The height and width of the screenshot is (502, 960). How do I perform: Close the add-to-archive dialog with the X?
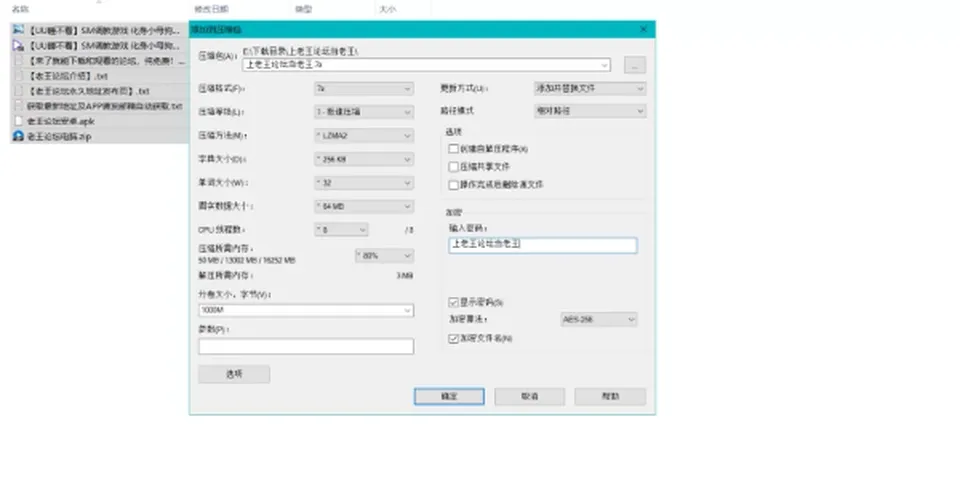643,29
